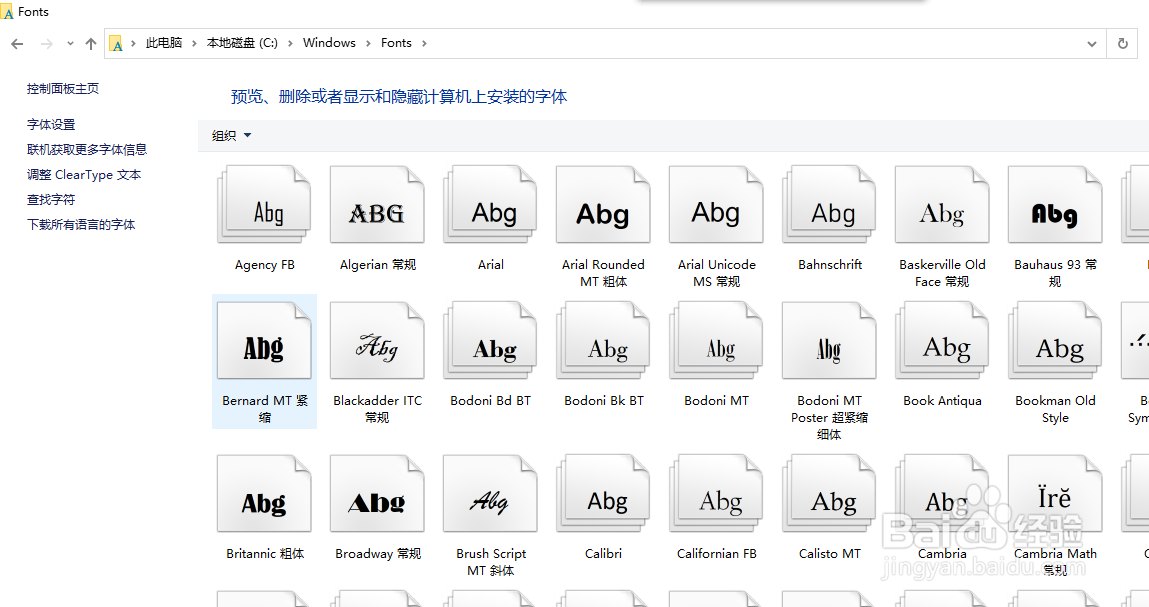Select the Bahnschrift font icon
Screen dimensions: 1149x607
(x=830, y=205)
